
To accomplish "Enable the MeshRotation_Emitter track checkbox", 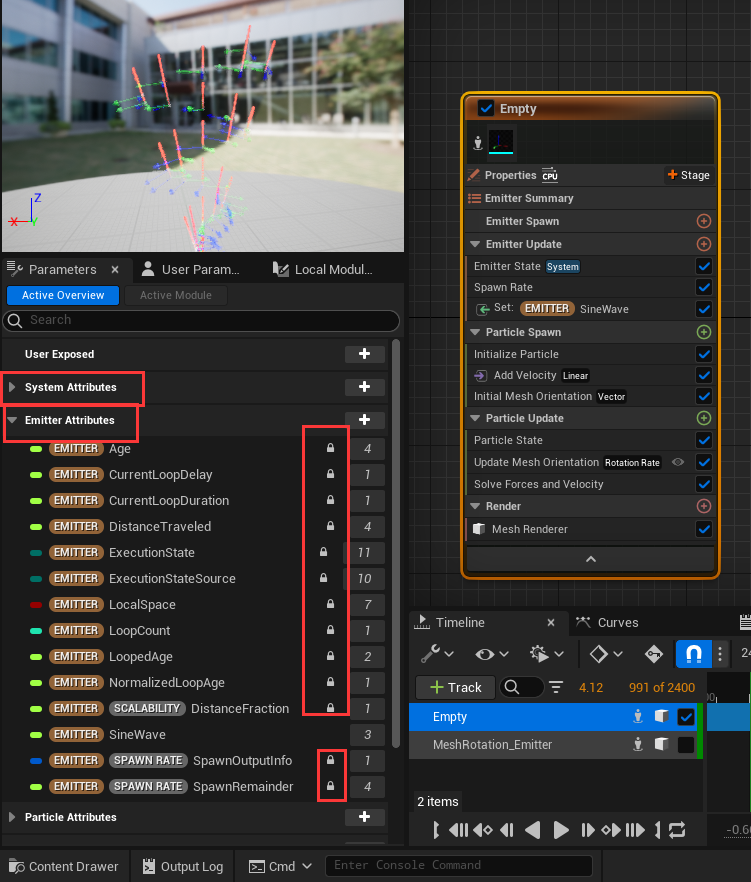I will point(685,745).
